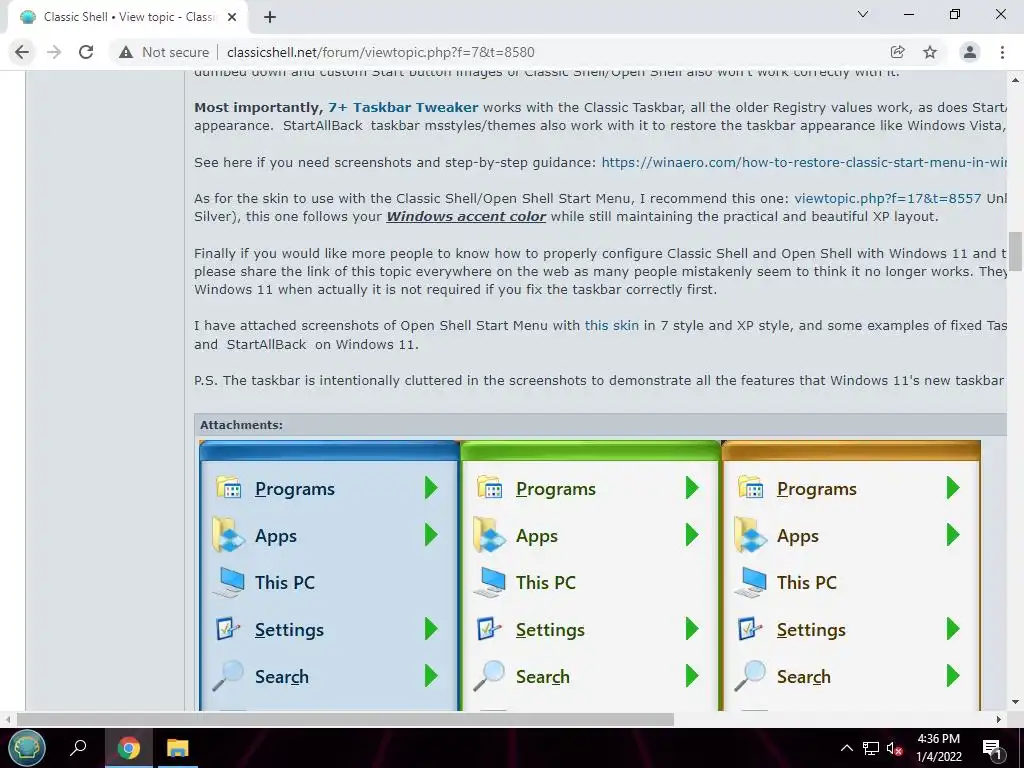This screenshot has height=768, width=1024.
Task: Close the Classic Shell tab
Action: coord(232,17)
